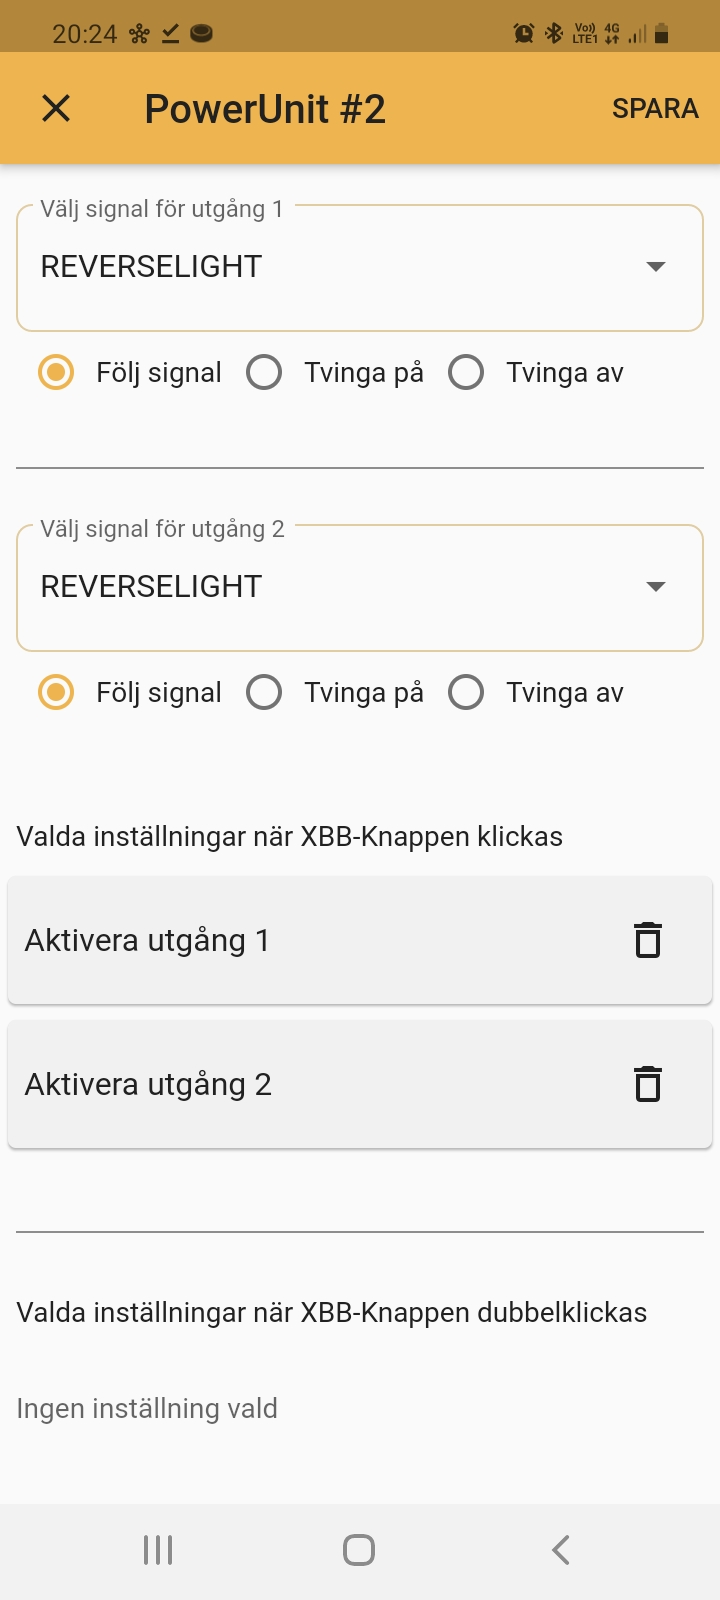Open signal dropdown for utgång 1
Viewport: 720px width, 1600px height.
click(360, 267)
